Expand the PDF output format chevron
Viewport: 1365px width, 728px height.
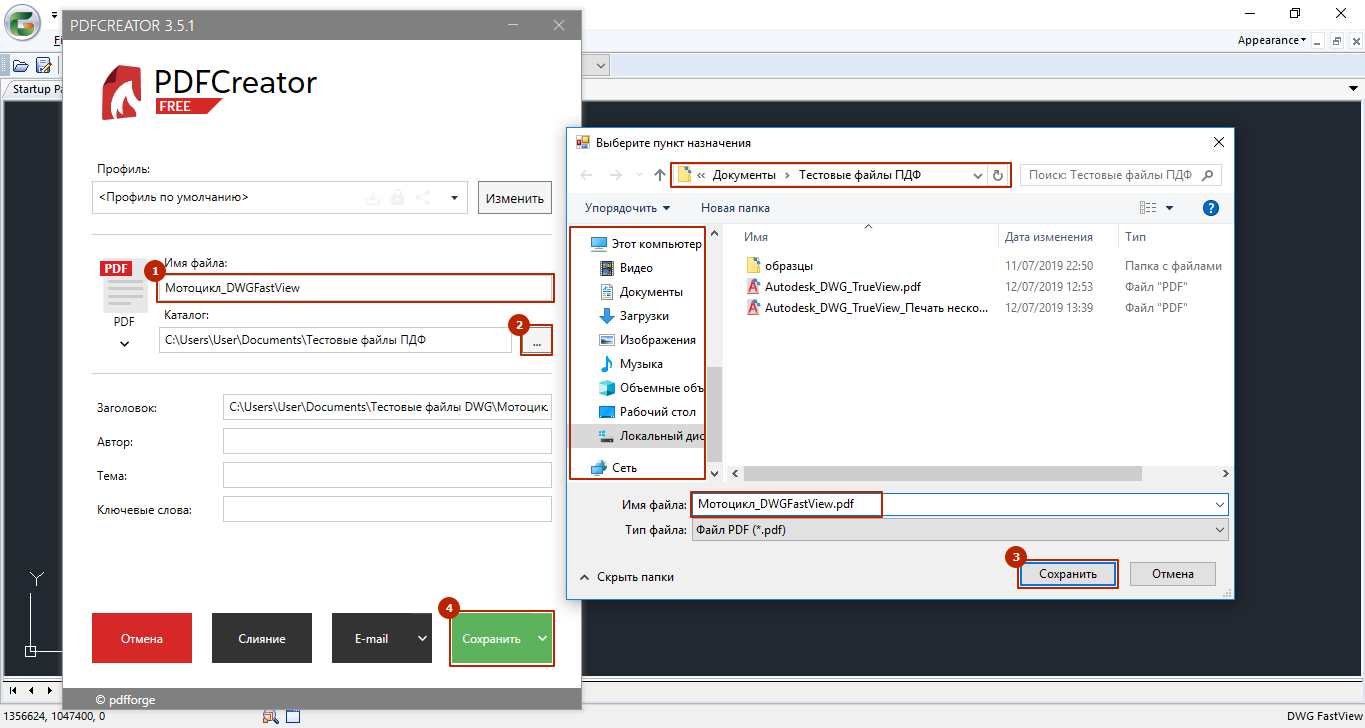pyautogui.click(x=124, y=344)
